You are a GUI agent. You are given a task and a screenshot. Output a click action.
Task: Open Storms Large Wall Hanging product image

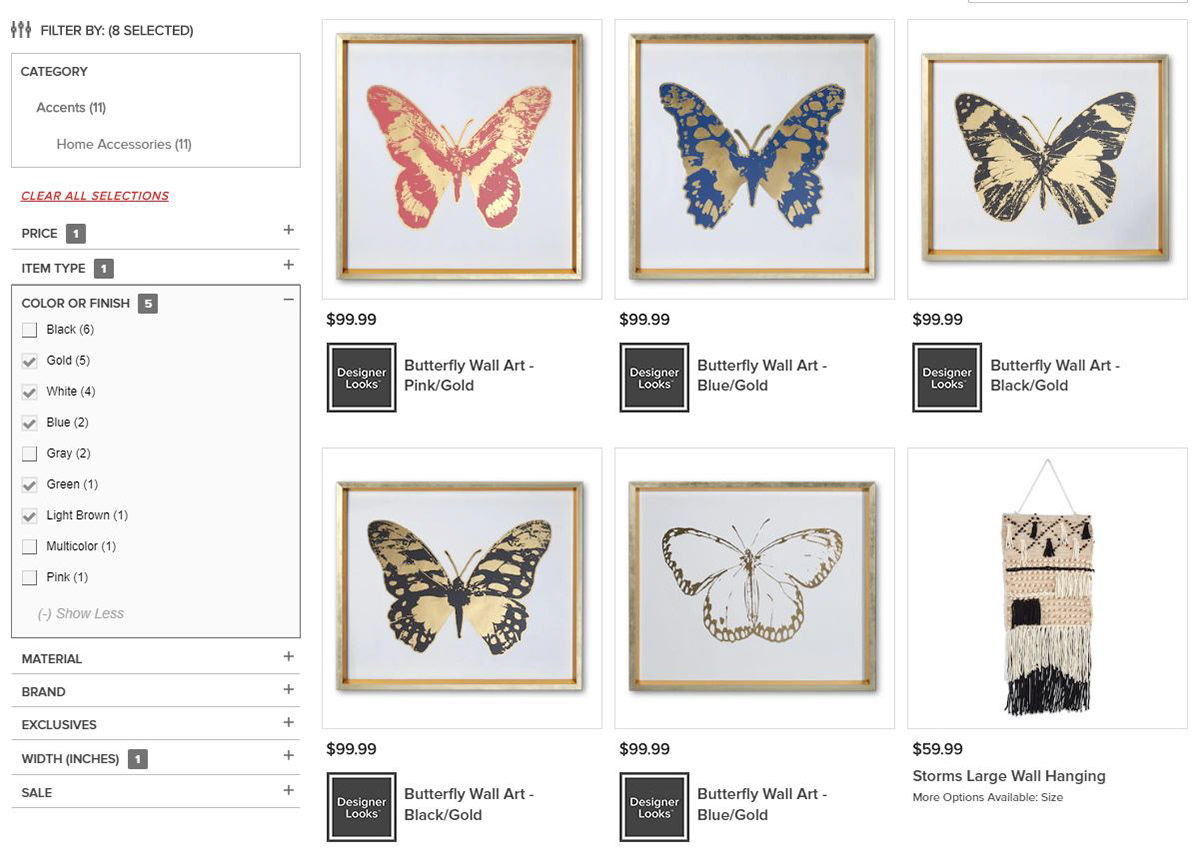[x=1047, y=588]
